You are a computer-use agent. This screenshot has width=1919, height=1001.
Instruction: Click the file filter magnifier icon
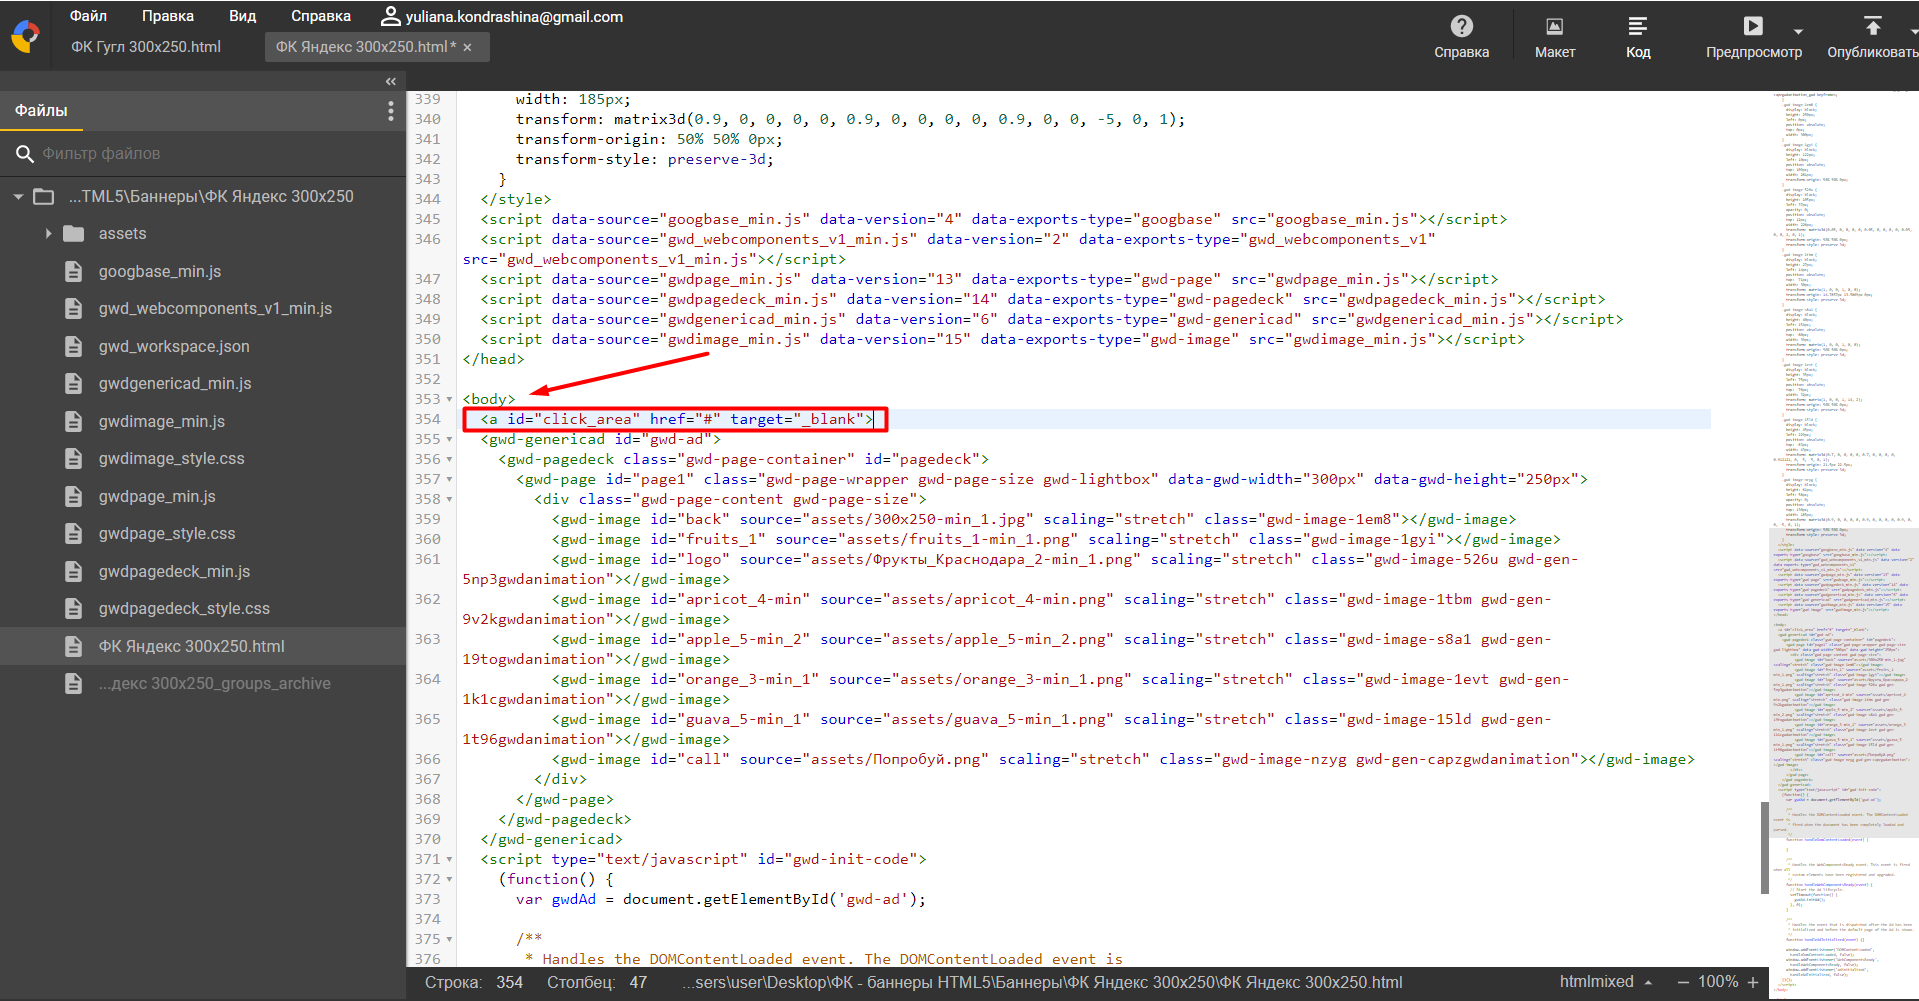click(25, 154)
